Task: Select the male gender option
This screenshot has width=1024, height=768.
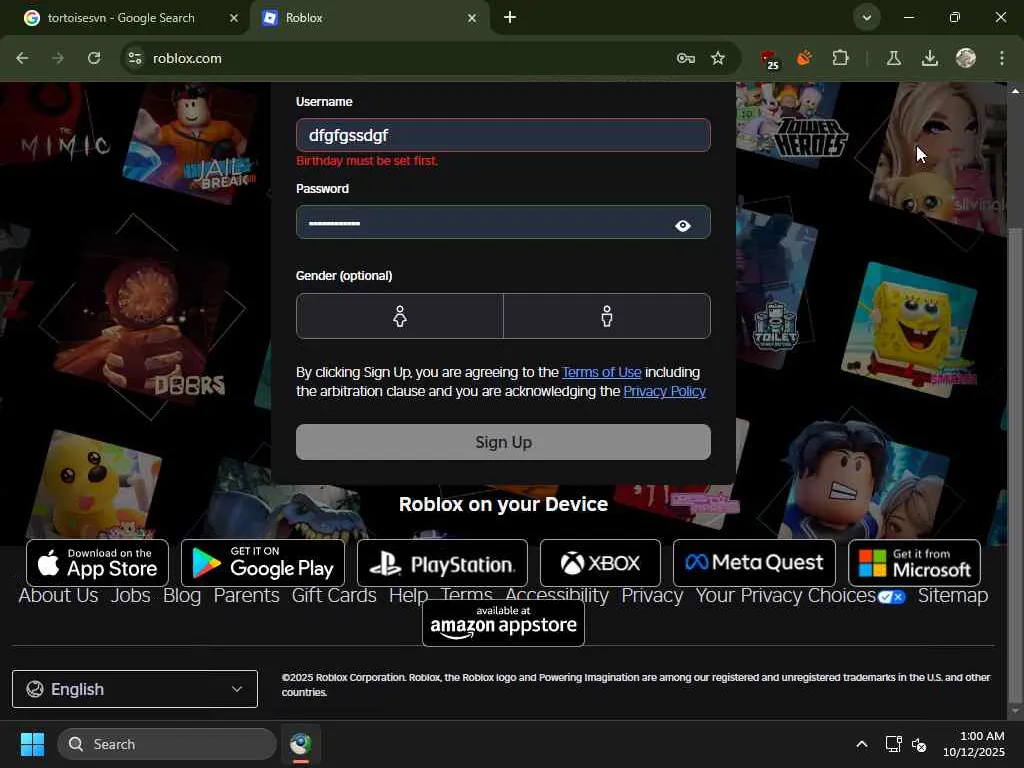Action: pos(607,316)
